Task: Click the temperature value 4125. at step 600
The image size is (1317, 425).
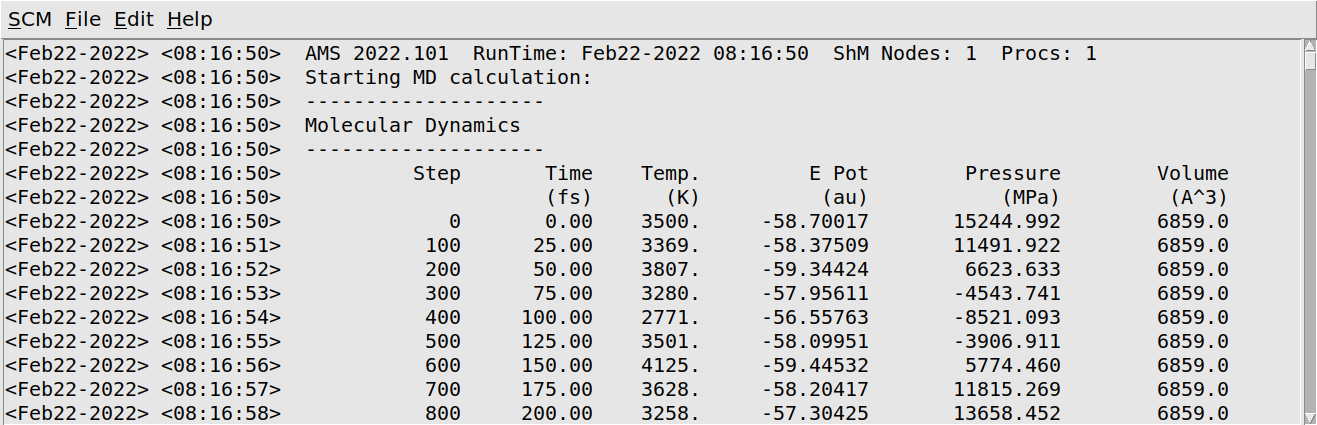Action: click(x=670, y=366)
